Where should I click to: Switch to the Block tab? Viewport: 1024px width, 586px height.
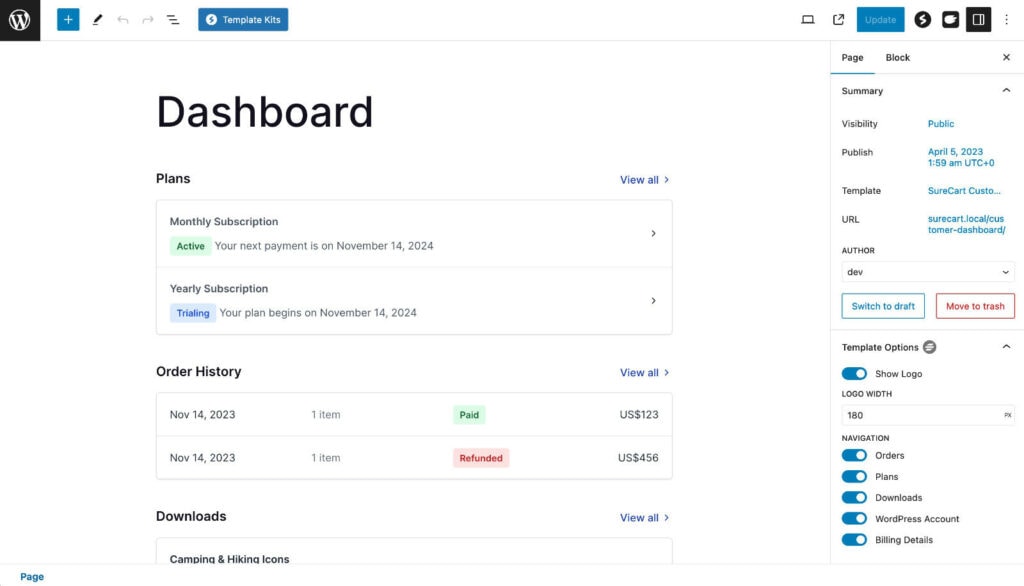[897, 57]
